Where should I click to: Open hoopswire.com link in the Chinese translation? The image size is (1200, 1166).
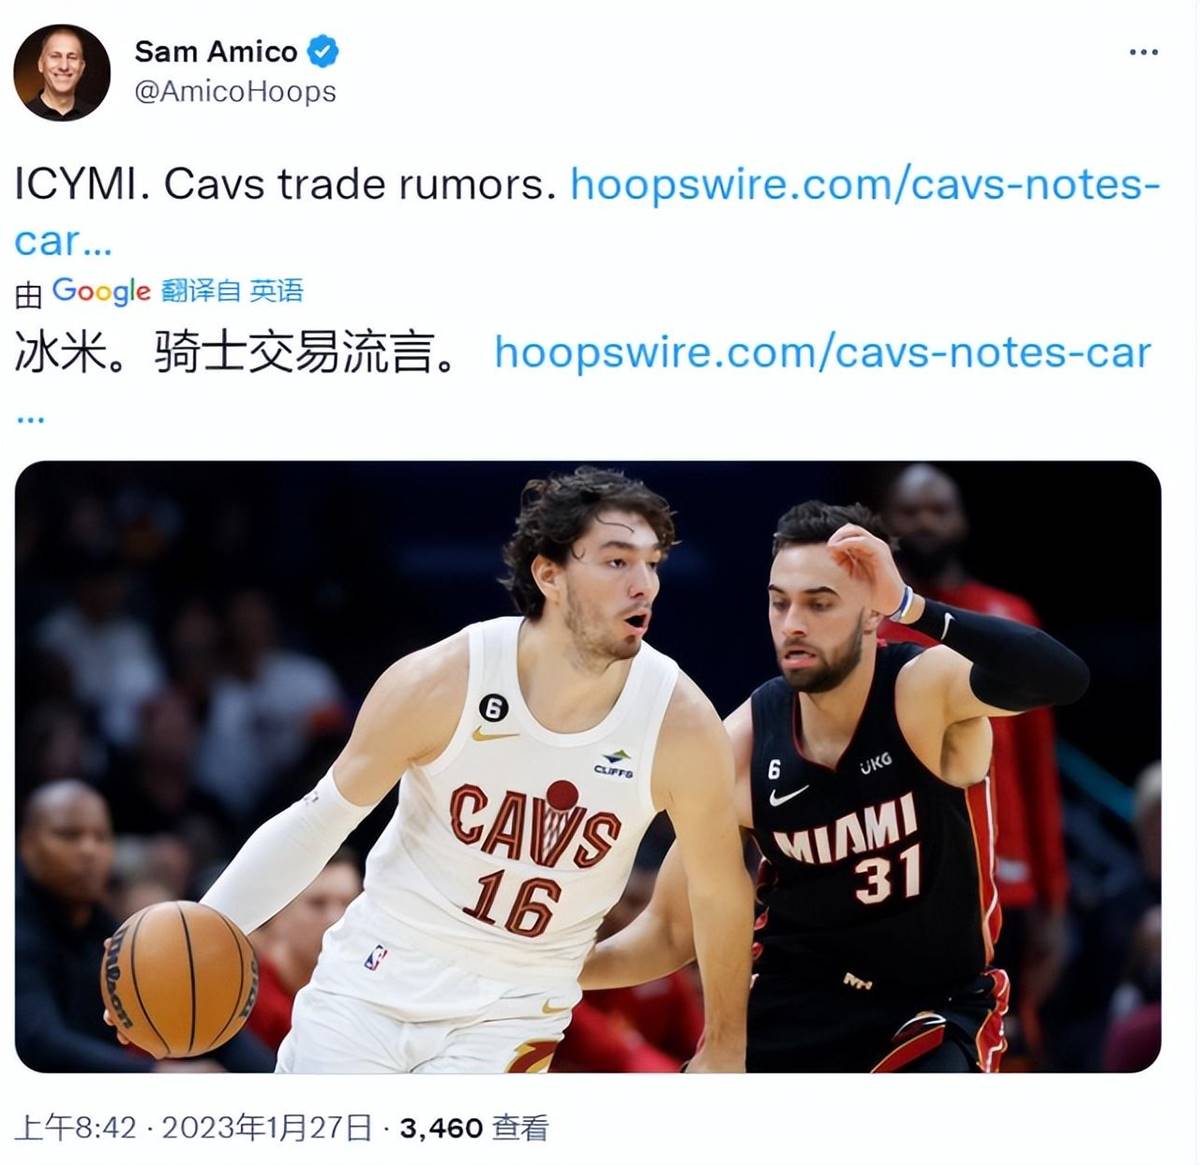[x=823, y=353]
